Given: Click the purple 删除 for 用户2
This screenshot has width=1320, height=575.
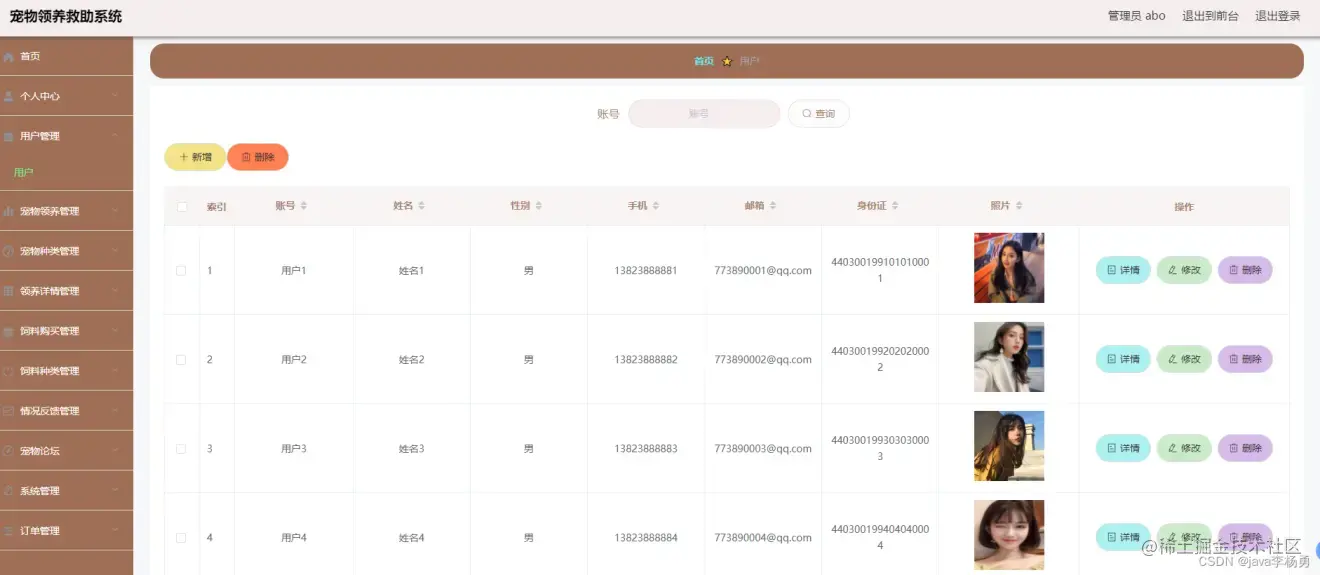Looking at the screenshot, I should [1245, 359].
